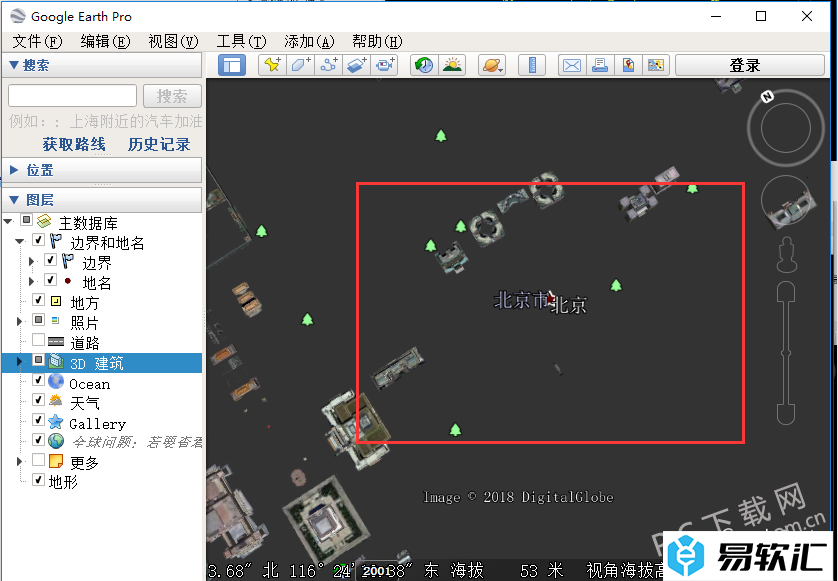Click the zoom-in end of slider

coord(786,292)
